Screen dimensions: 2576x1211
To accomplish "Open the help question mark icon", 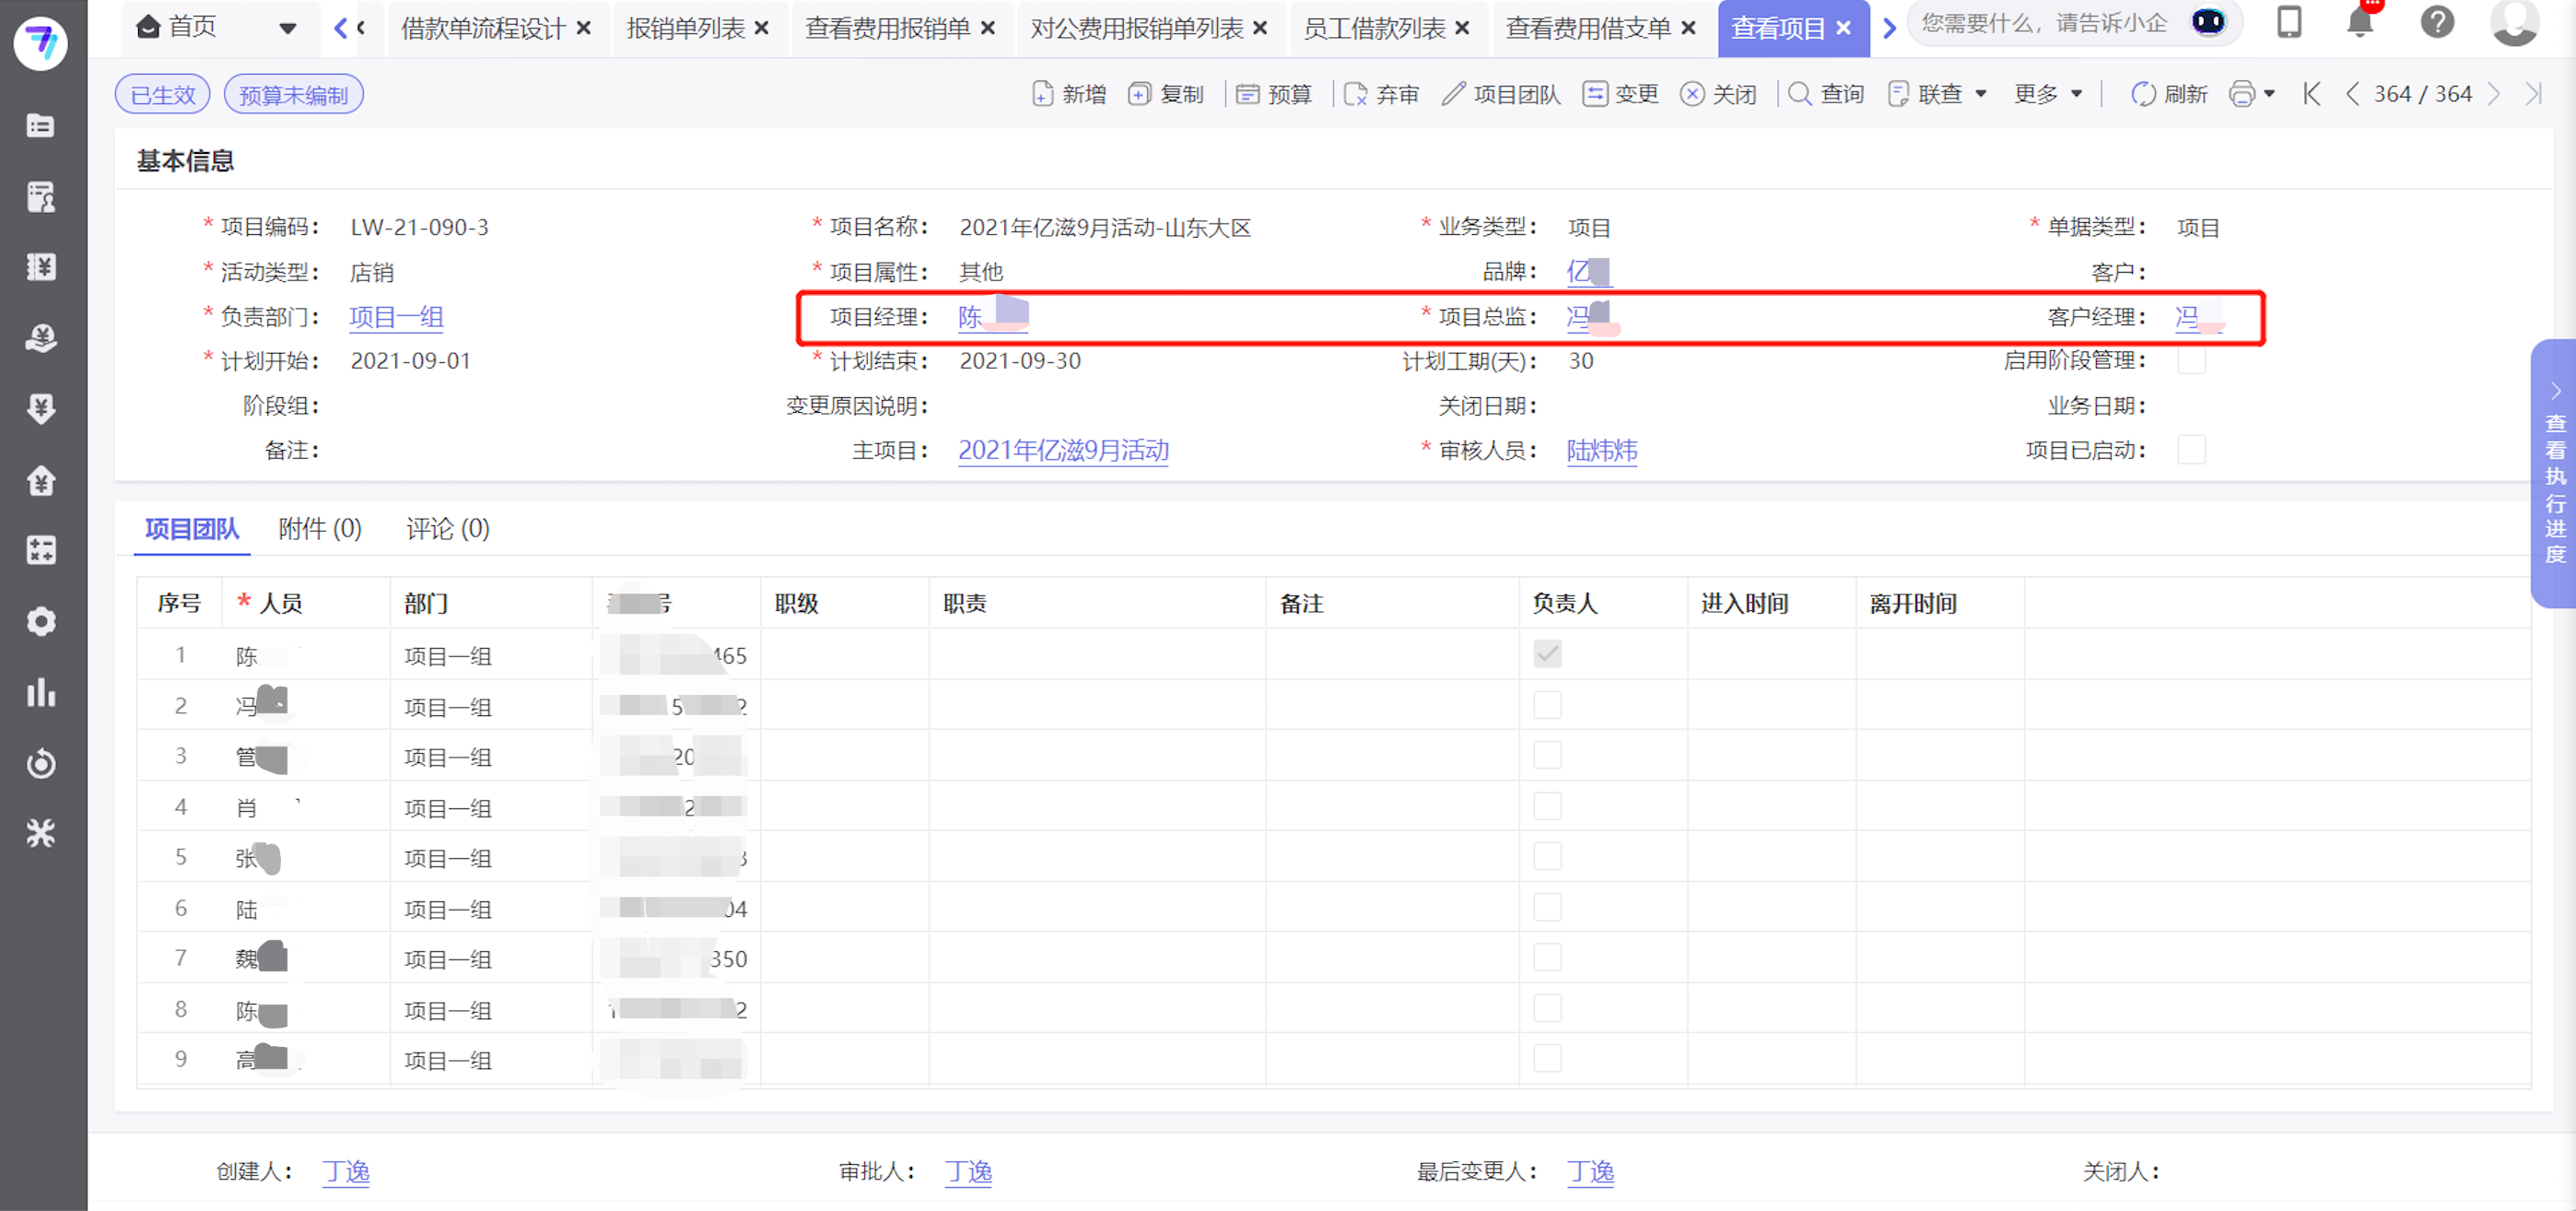I will pos(2437,22).
